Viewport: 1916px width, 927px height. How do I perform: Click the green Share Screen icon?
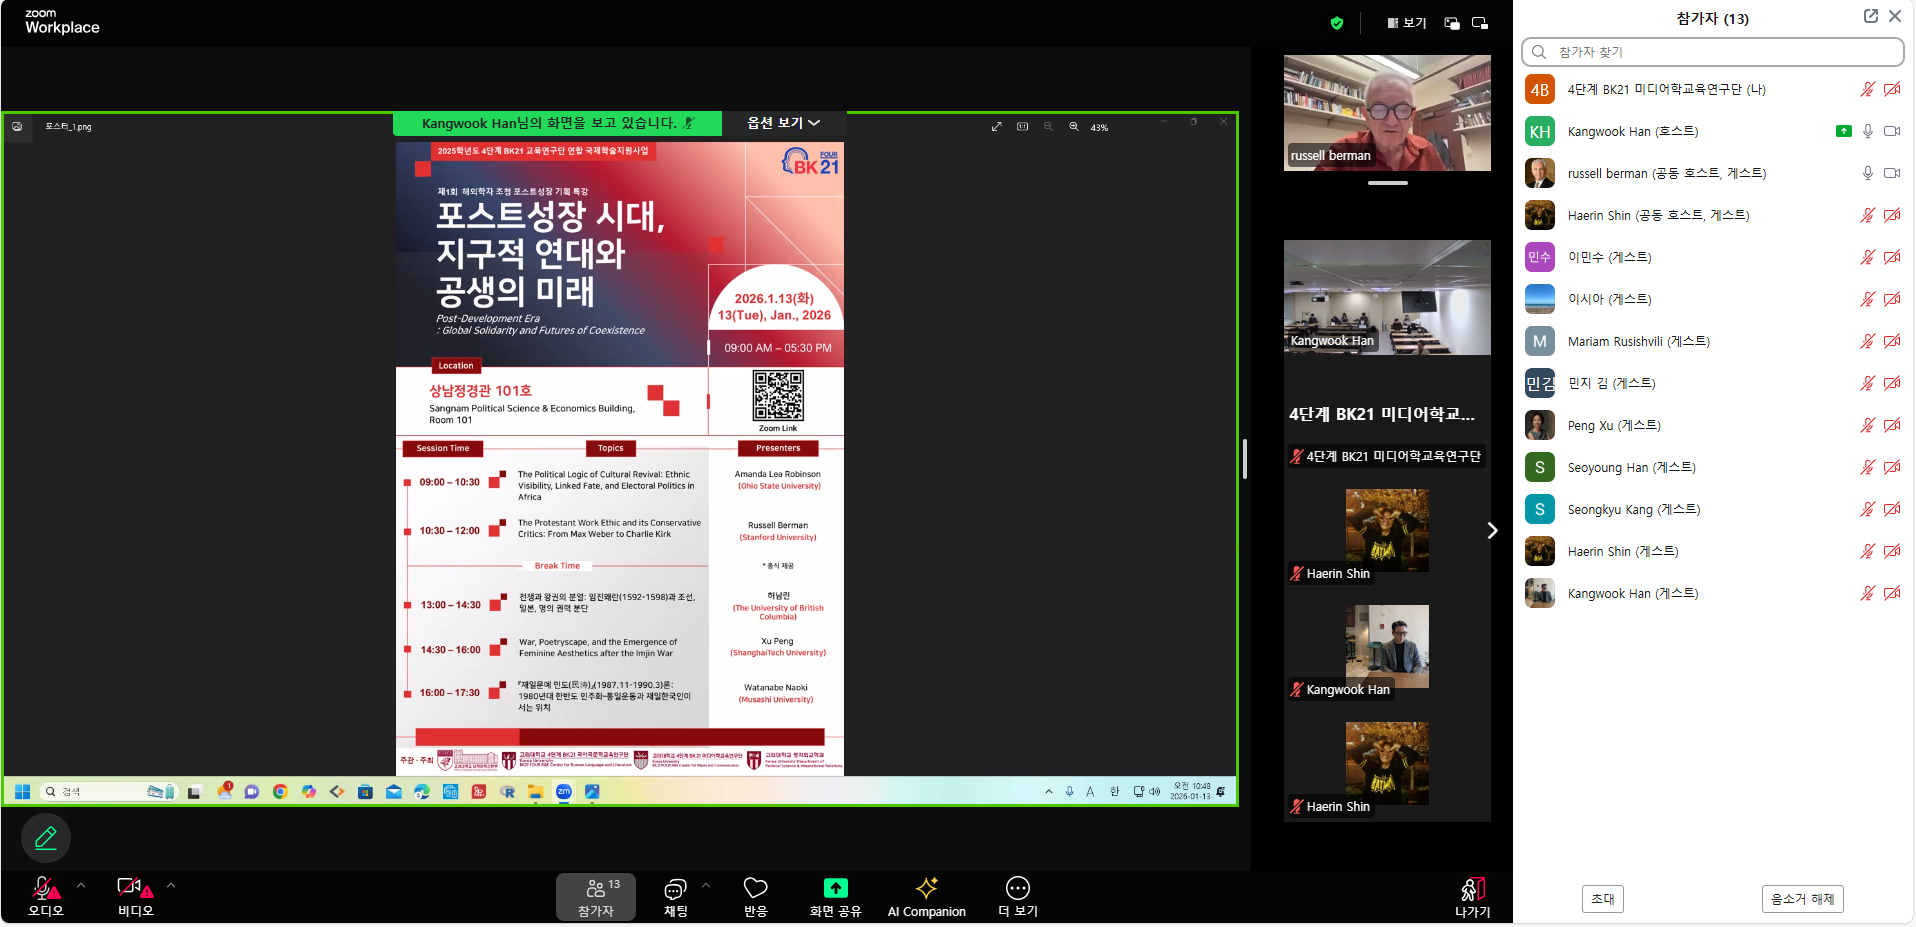[x=835, y=888]
